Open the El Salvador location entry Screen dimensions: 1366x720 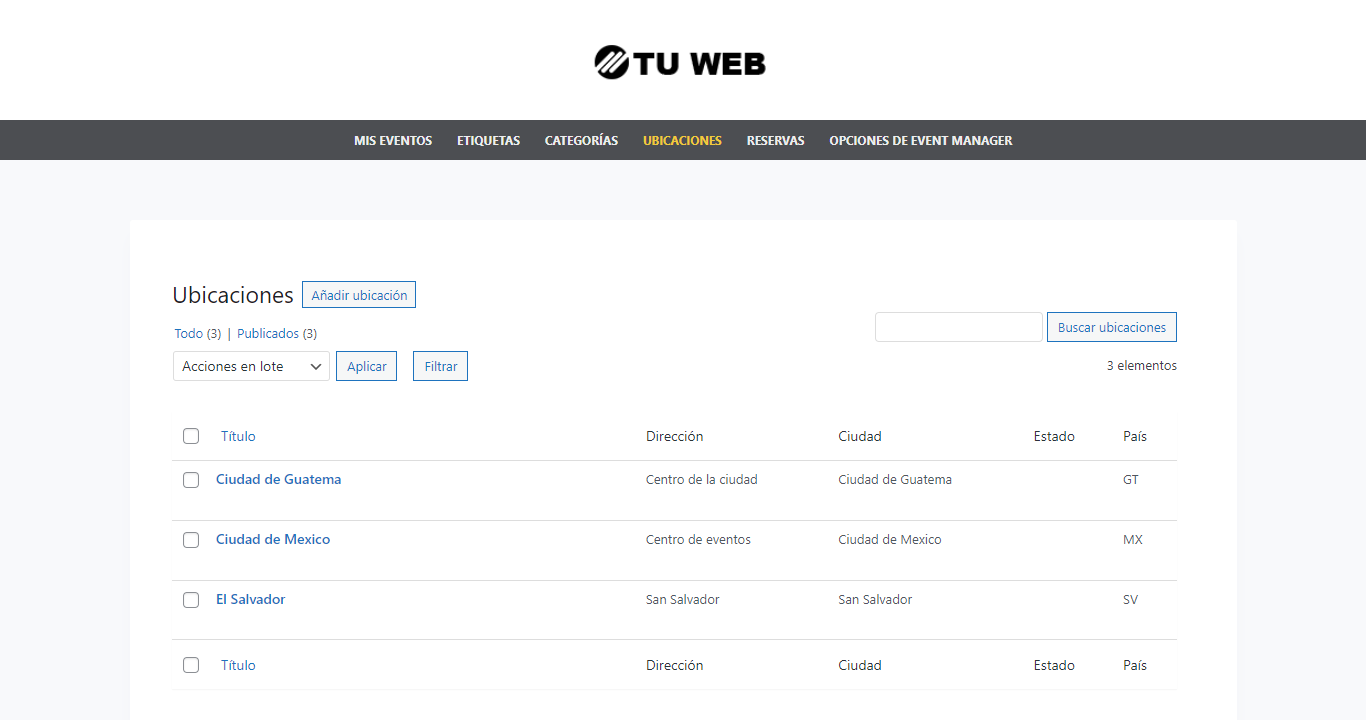pos(250,599)
